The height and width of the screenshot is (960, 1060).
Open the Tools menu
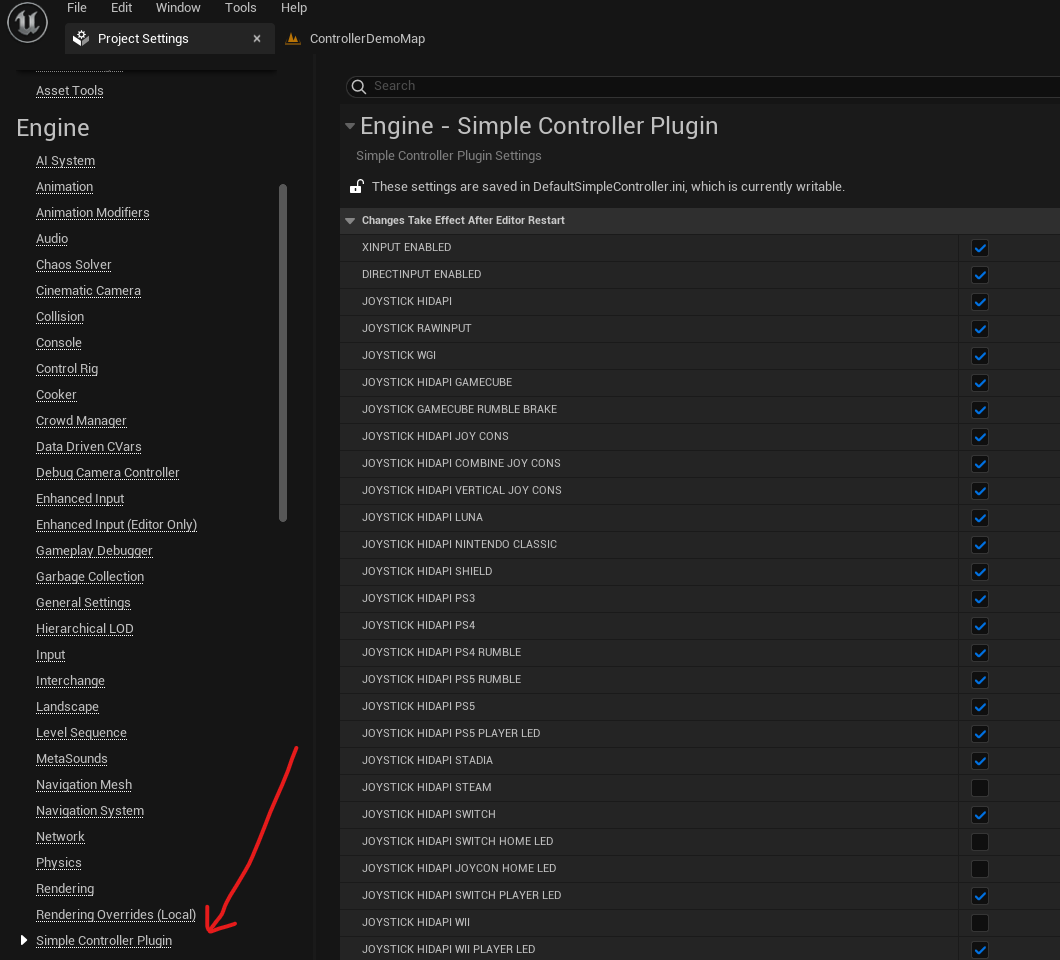pyautogui.click(x=240, y=8)
